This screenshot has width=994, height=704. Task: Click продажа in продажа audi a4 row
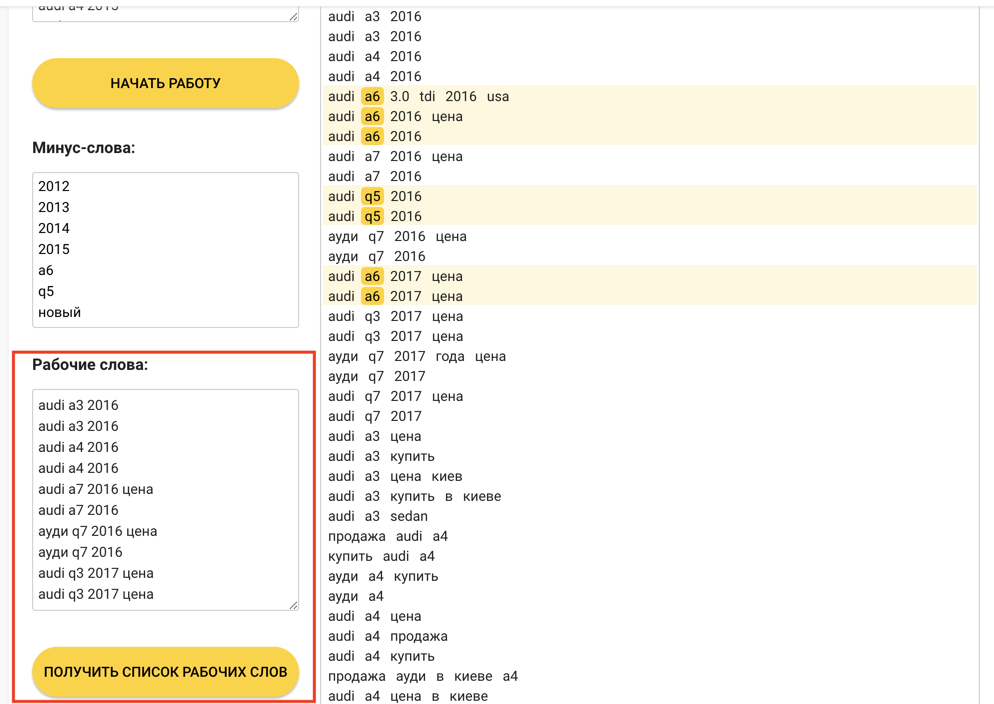[356, 536]
